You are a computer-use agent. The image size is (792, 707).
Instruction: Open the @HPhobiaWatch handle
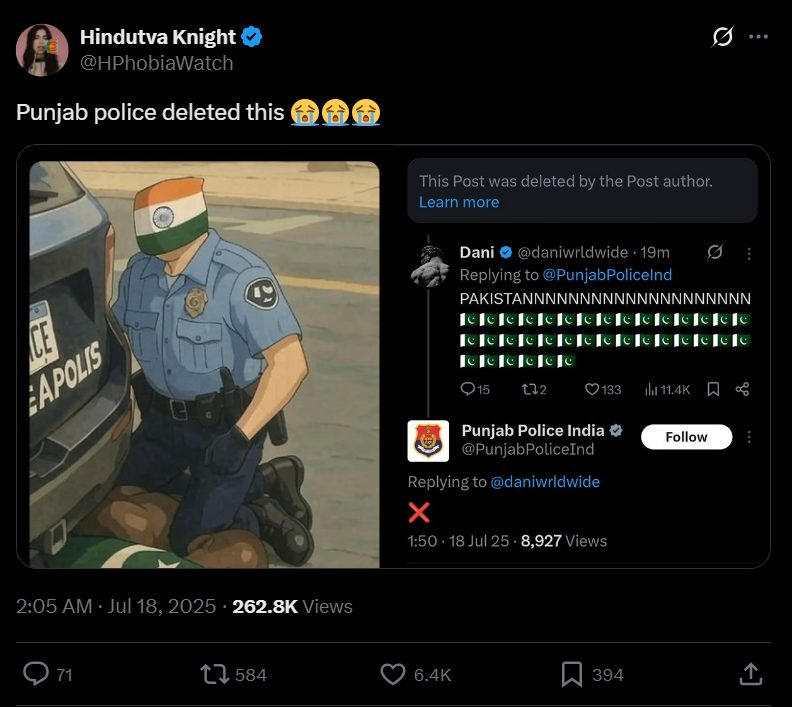tap(156, 63)
